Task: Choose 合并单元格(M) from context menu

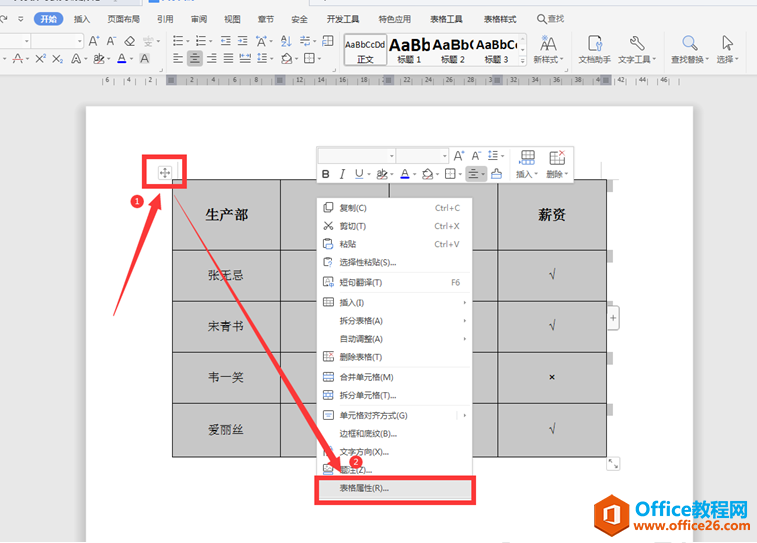Action: tap(395, 377)
